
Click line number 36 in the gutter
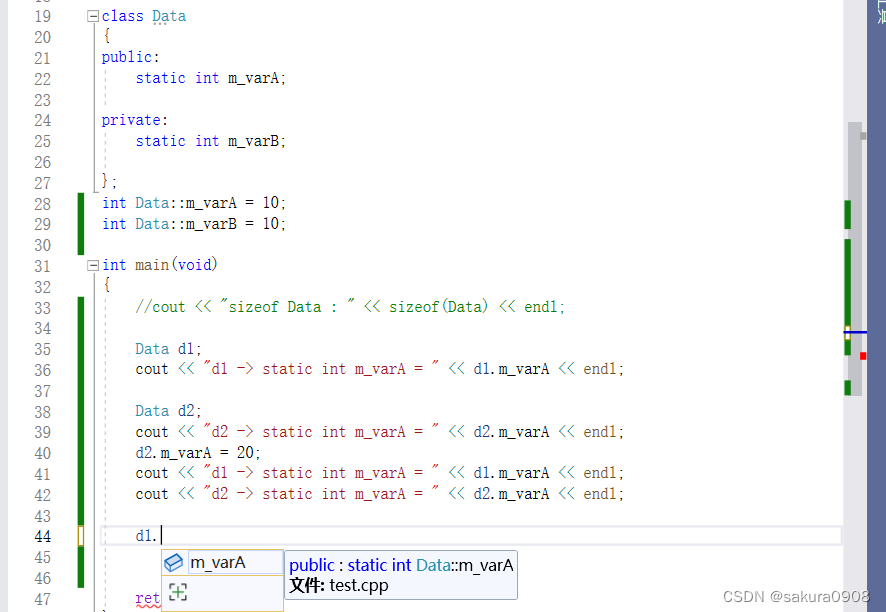[42, 370]
